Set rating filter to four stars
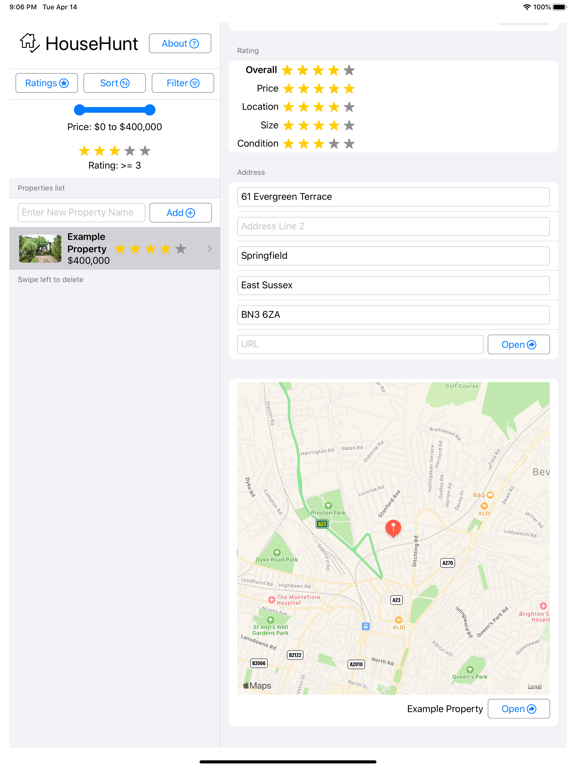The width and height of the screenshot is (576, 768). click(130, 151)
